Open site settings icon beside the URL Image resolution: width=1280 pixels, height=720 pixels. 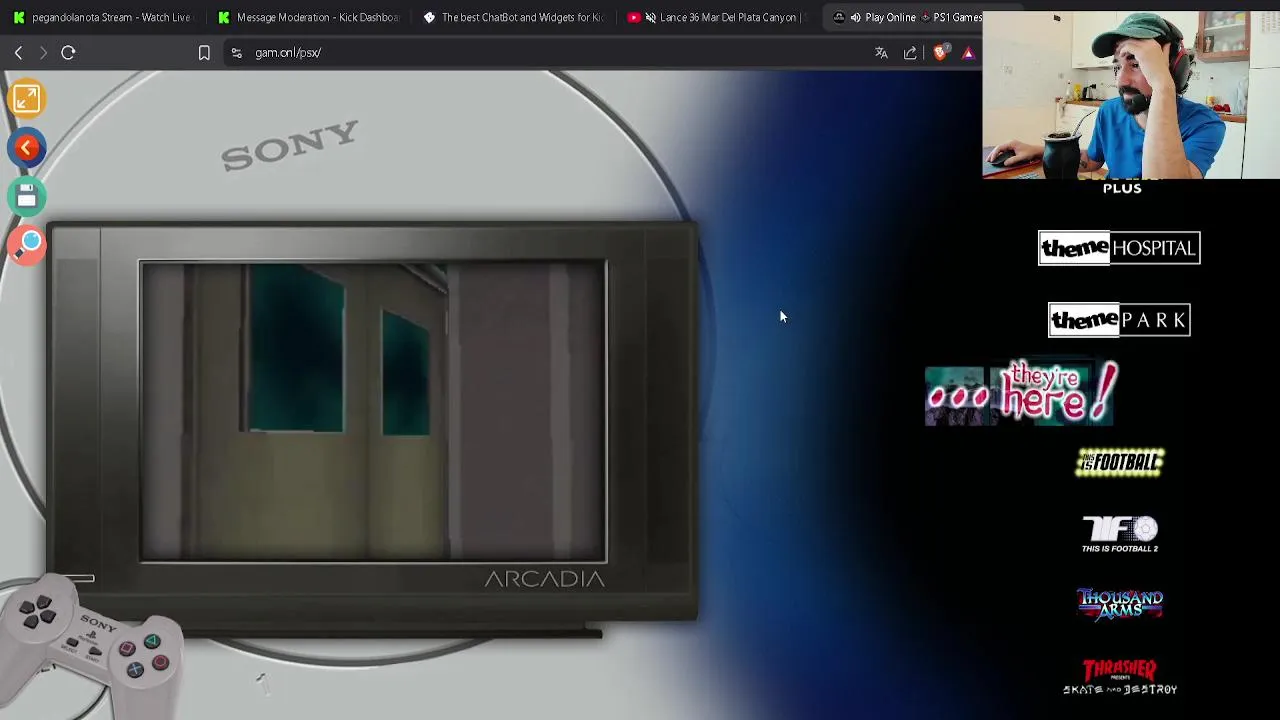pos(236,52)
